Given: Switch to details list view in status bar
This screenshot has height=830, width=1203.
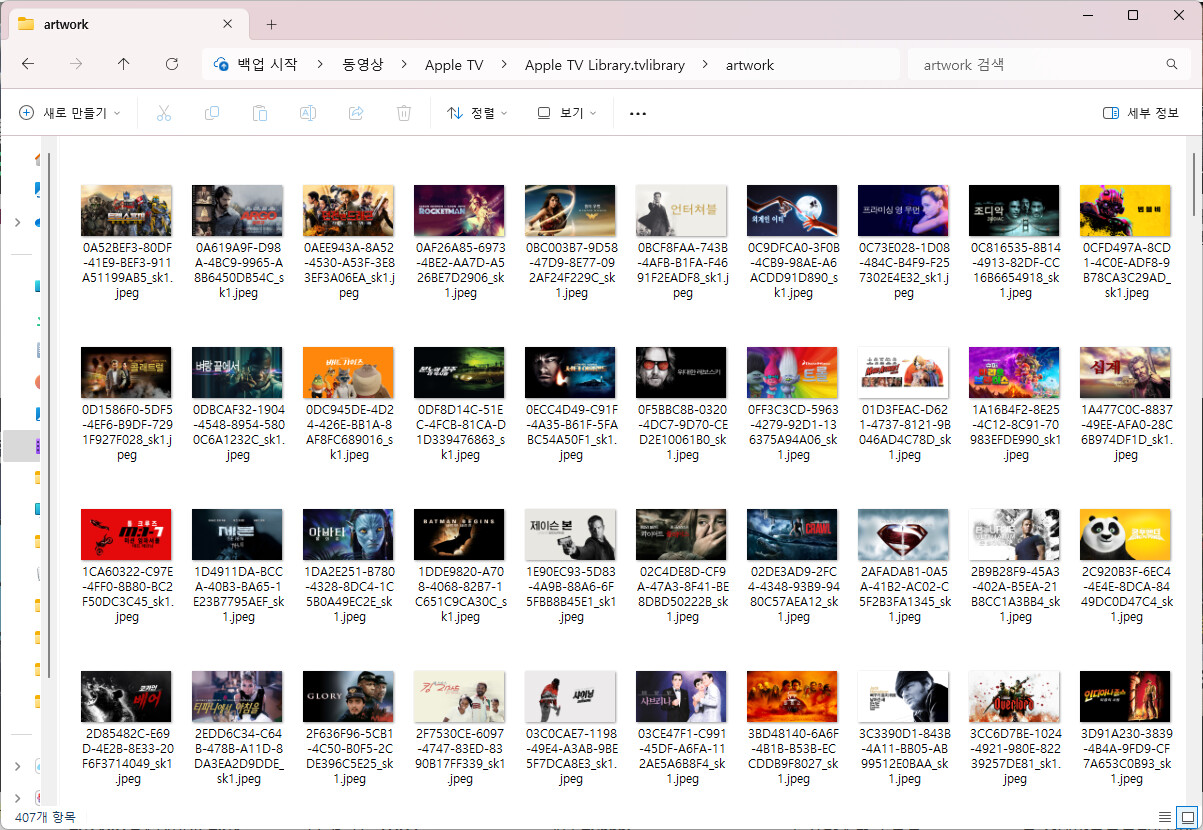Looking at the screenshot, I should [x=1165, y=816].
